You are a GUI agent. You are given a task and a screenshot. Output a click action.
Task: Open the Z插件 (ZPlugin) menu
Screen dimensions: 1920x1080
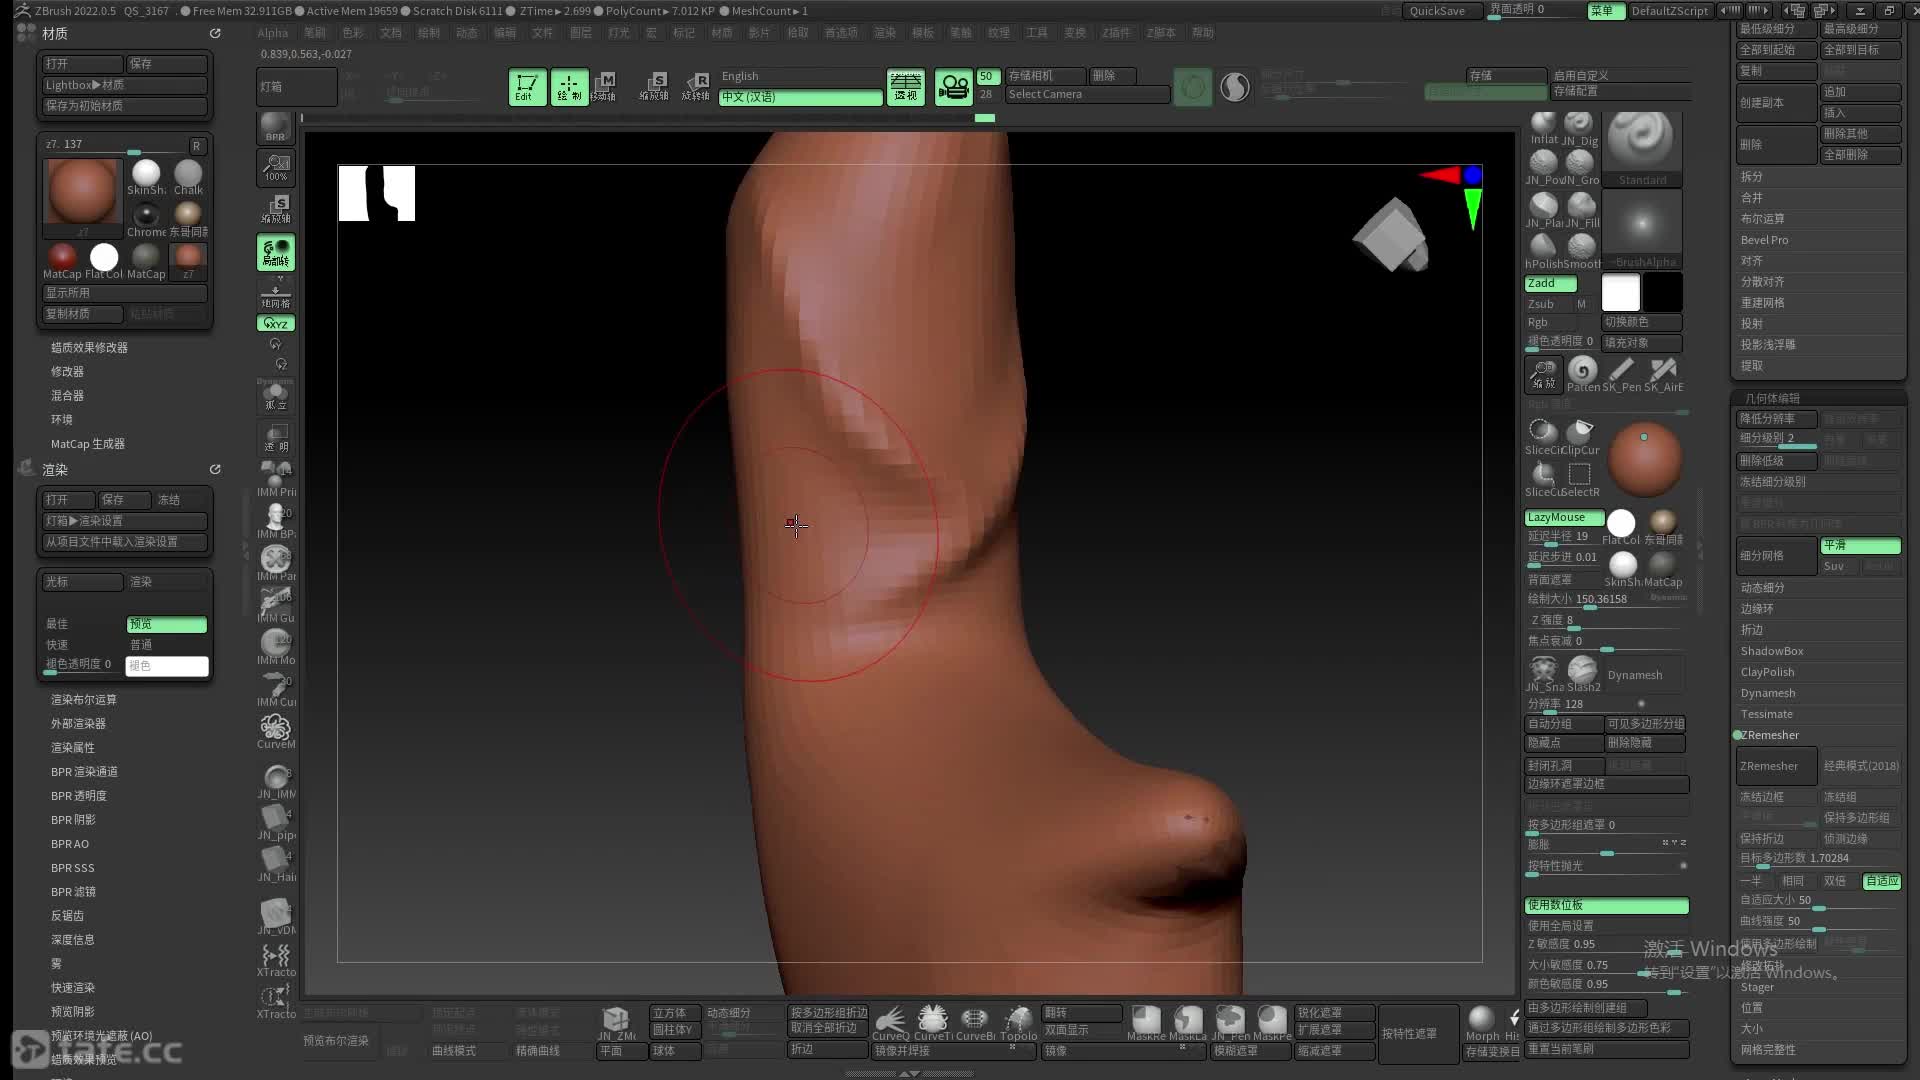[1116, 33]
